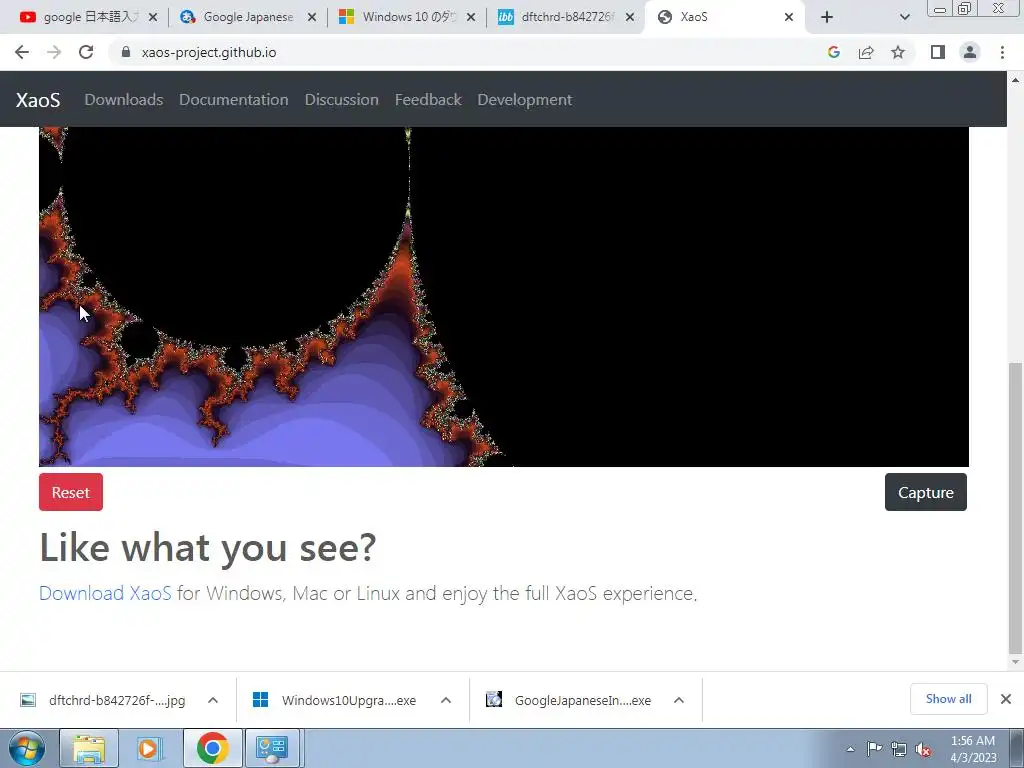This screenshot has width=1024, height=768.
Task: Click the red Reset button
Action: 71,492
